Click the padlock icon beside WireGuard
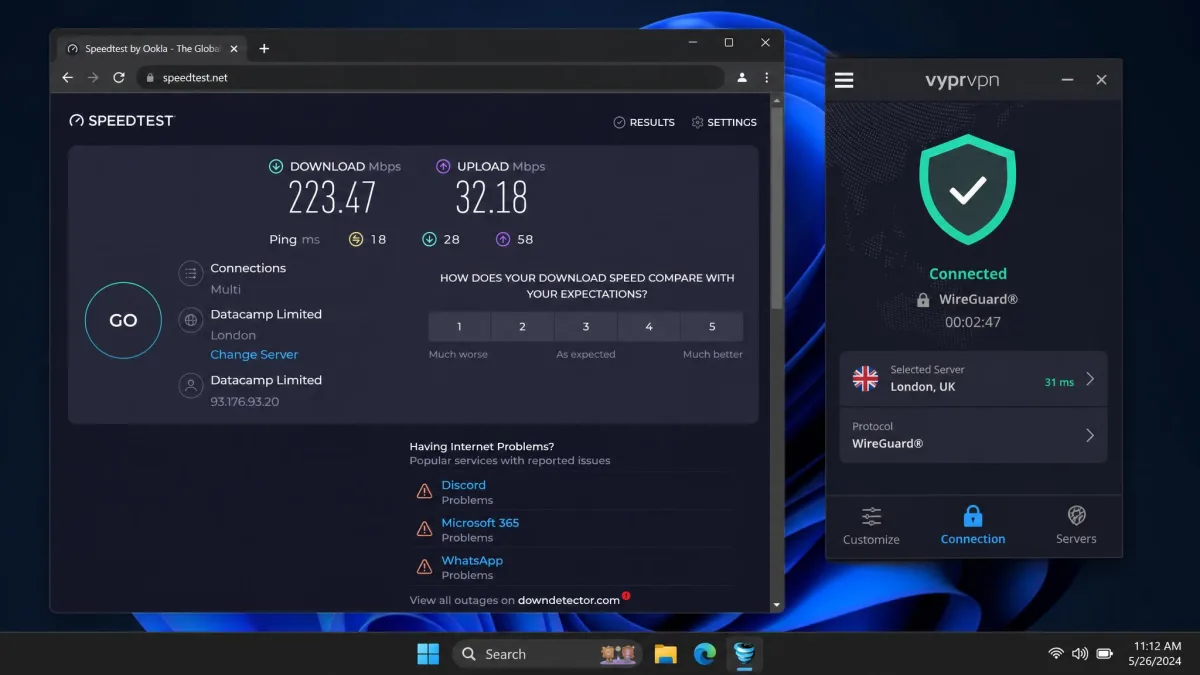1200x675 pixels. pos(923,300)
